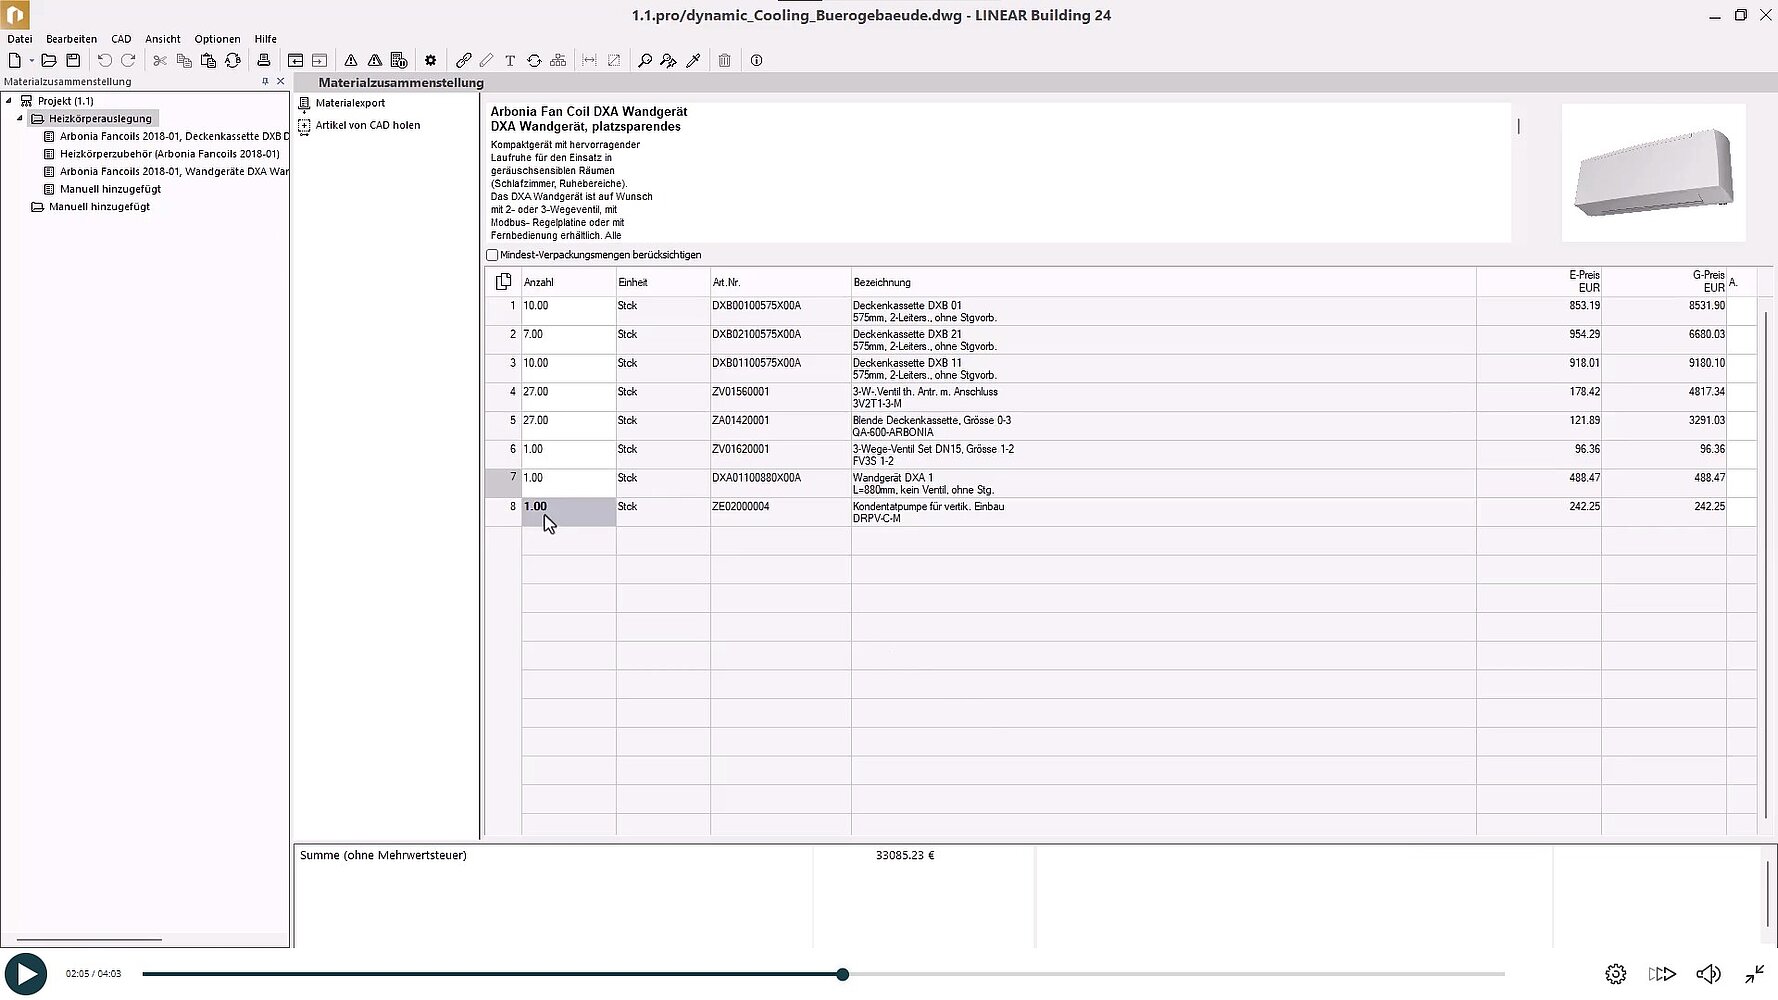Click the video progress slider handle
The height and width of the screenshot is (1000, 1778).
pyautogui.click(x=843, y=974)
